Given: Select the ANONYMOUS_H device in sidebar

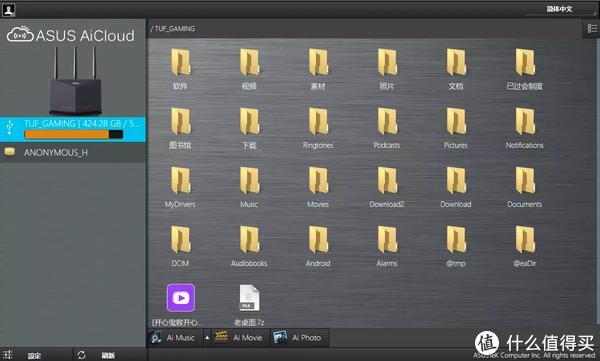Looking at the screenshot, I should pyautogui.click(x=73, y=152).
